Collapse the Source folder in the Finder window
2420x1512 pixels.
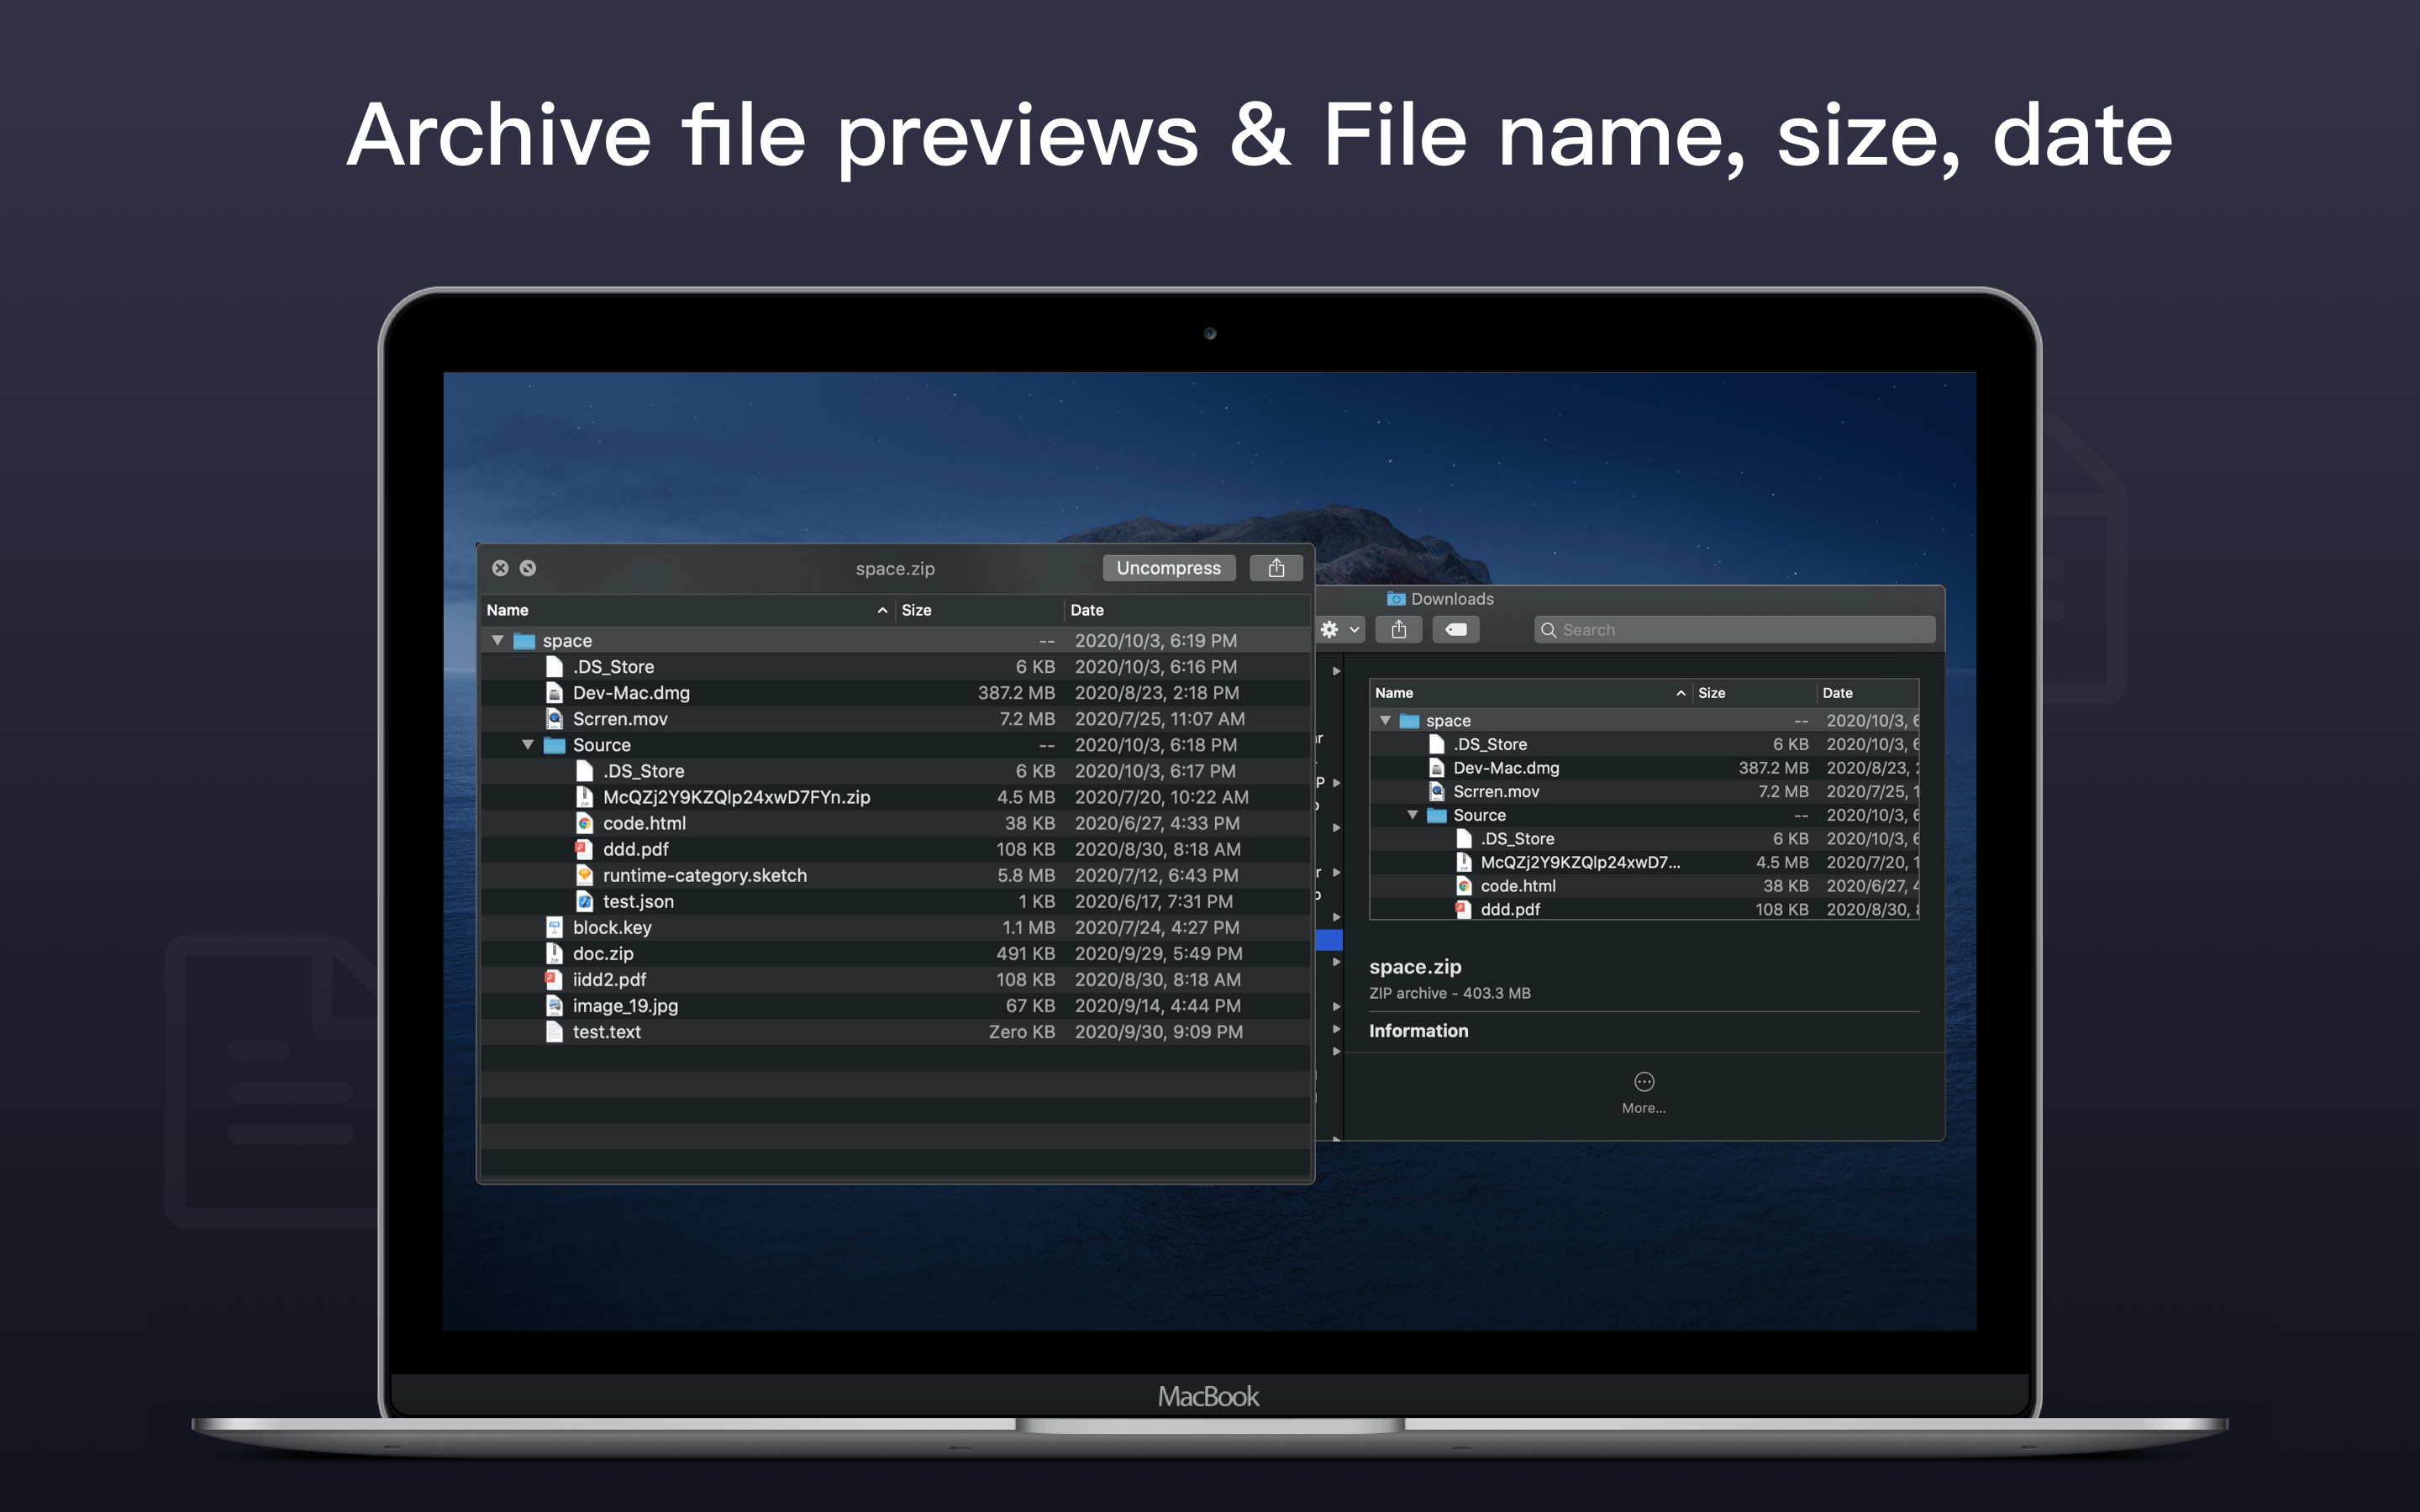tap(1413, 815)
